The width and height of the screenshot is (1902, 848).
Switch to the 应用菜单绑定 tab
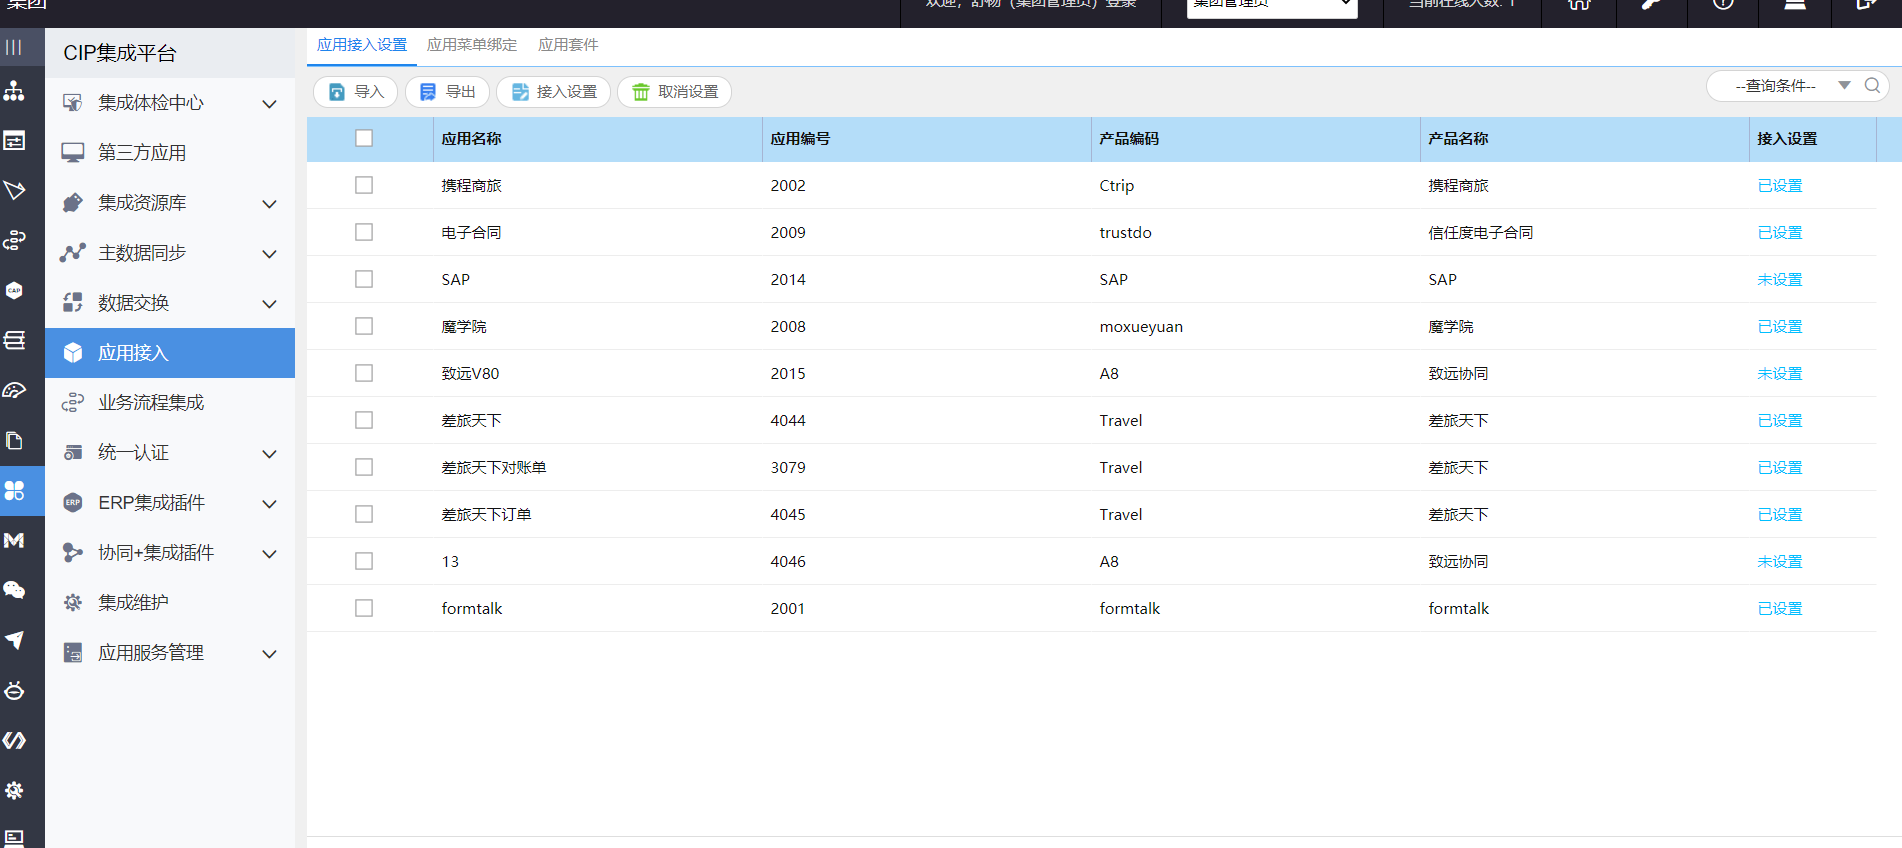[472, 45]
